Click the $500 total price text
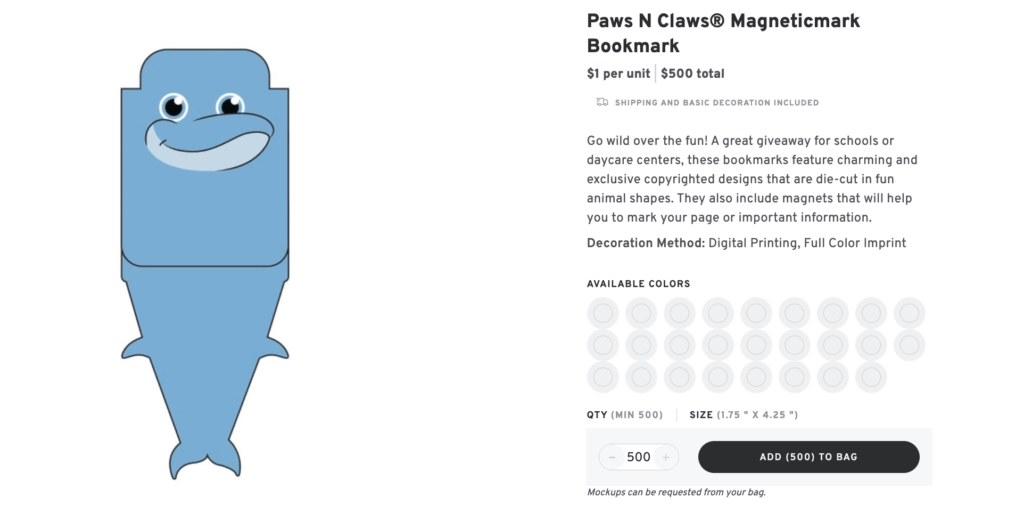Image resolution: width=1024 pixels, height=506 pixels. click(693, 73)
